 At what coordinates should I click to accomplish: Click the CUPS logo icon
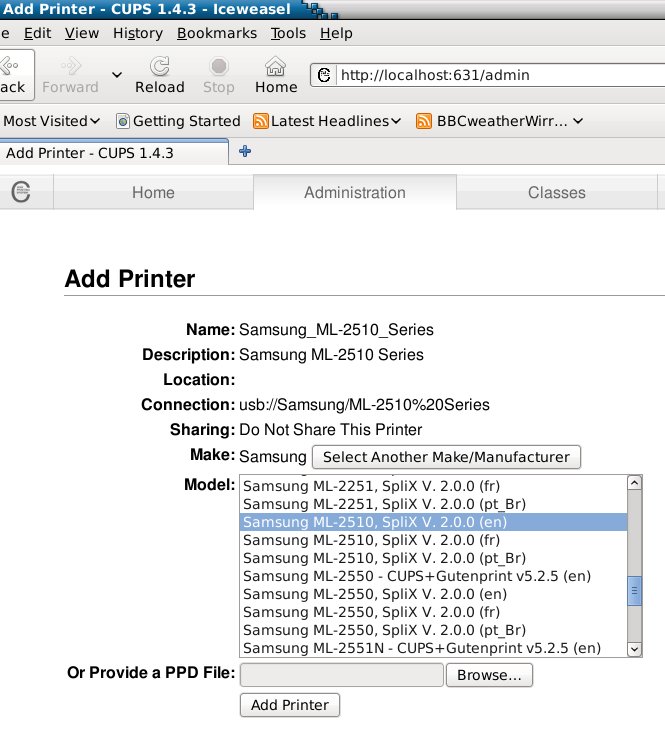(x=21, y=192)
